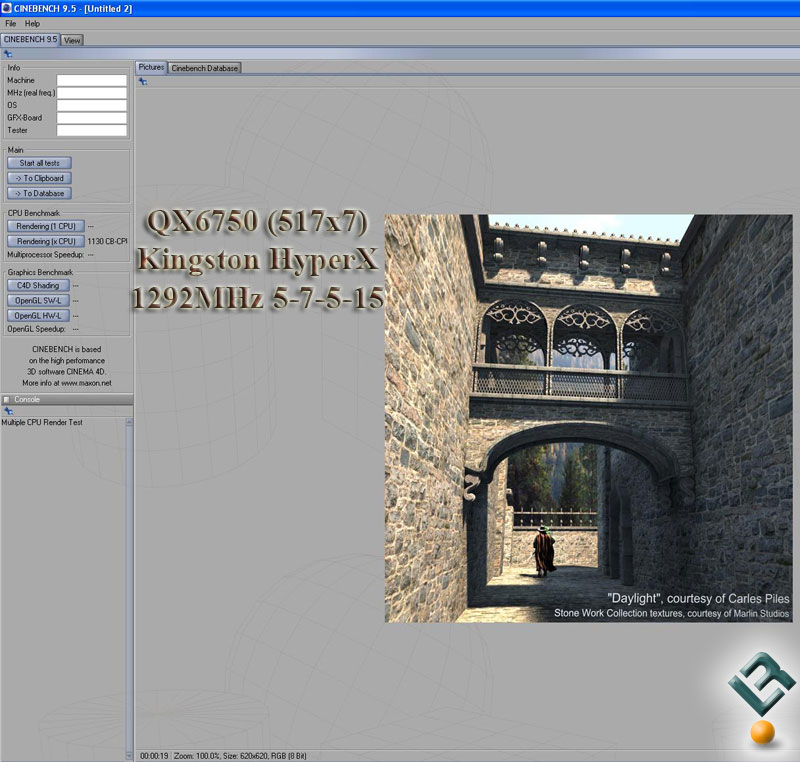Run the Rendering (1 CPU) test

(45, 226)
